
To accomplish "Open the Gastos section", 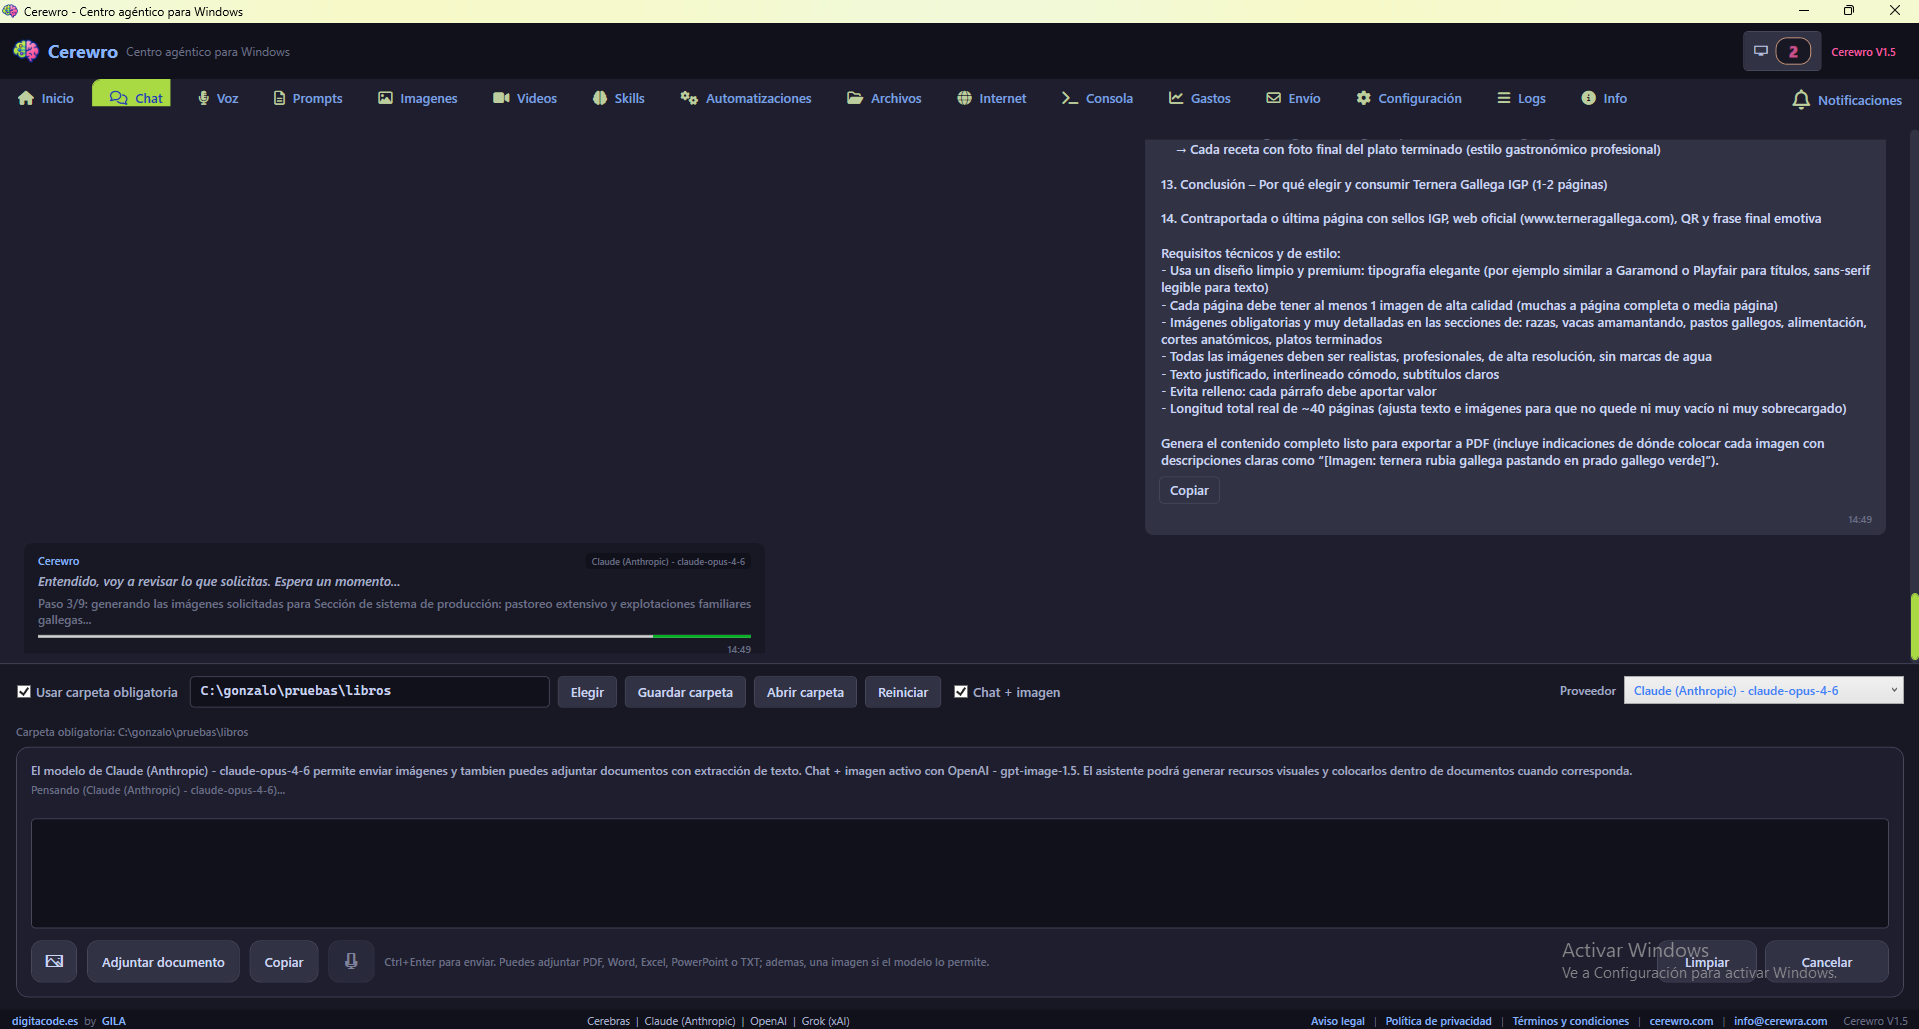I will tap(1199, 98).
